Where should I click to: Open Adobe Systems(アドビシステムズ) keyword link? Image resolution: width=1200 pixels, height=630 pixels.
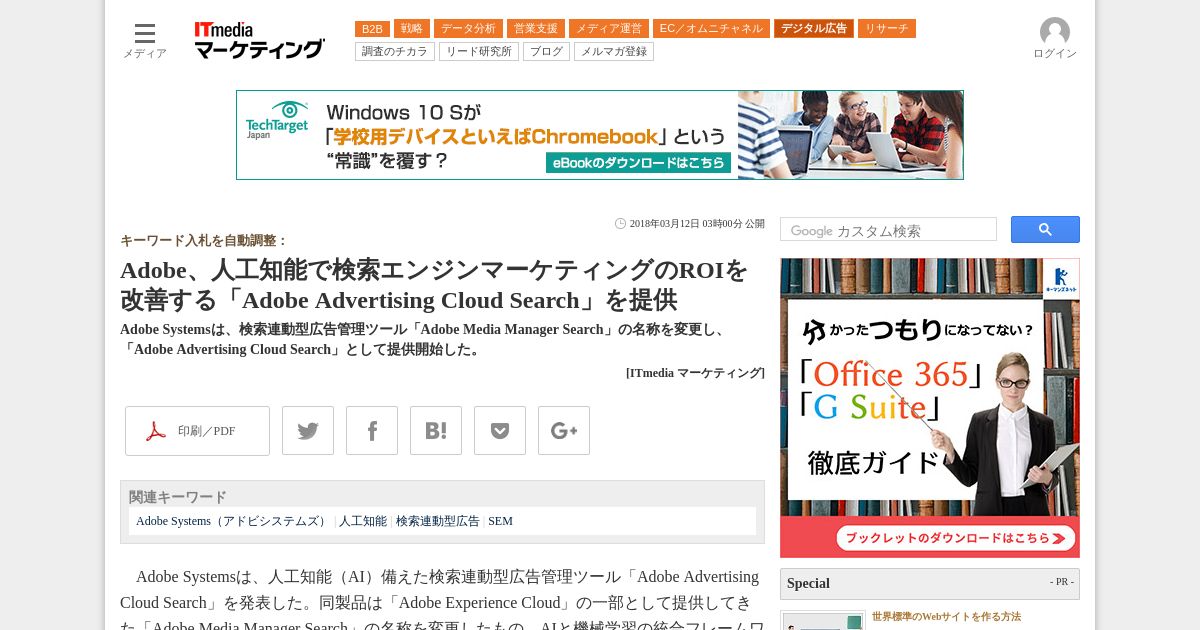(233, 521)
